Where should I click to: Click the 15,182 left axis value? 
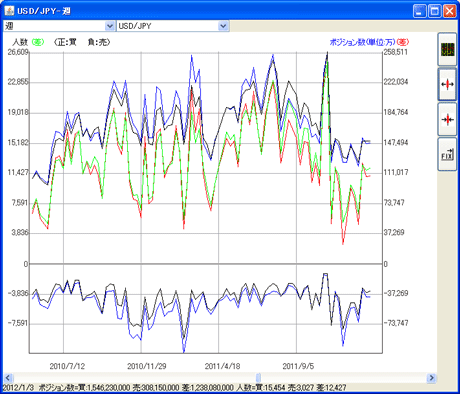[19, 143]
